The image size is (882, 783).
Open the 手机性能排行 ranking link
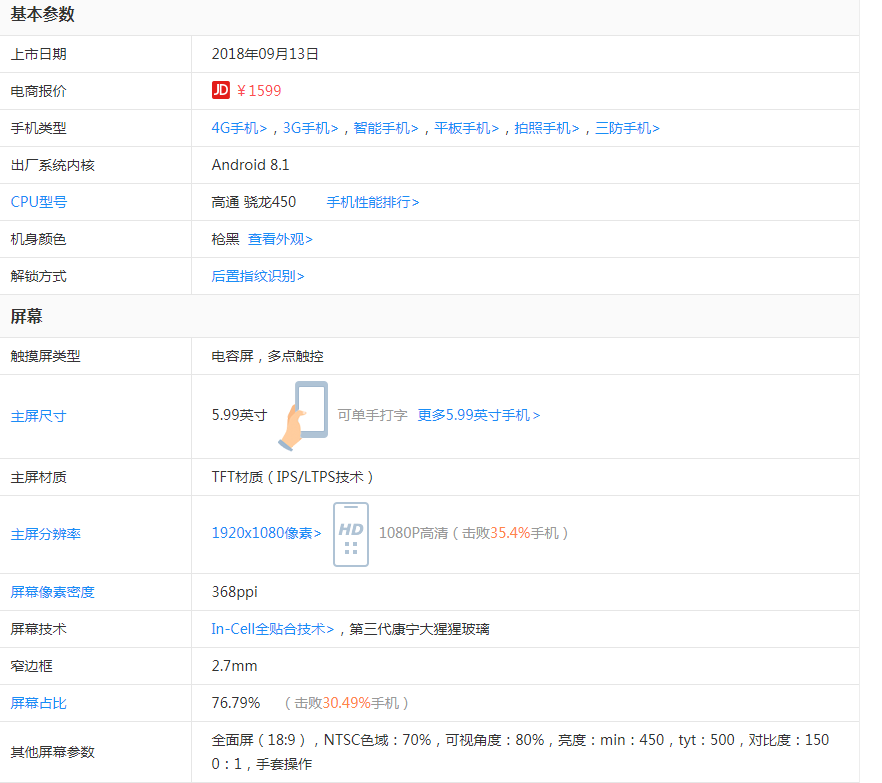(x=370, y=201)
